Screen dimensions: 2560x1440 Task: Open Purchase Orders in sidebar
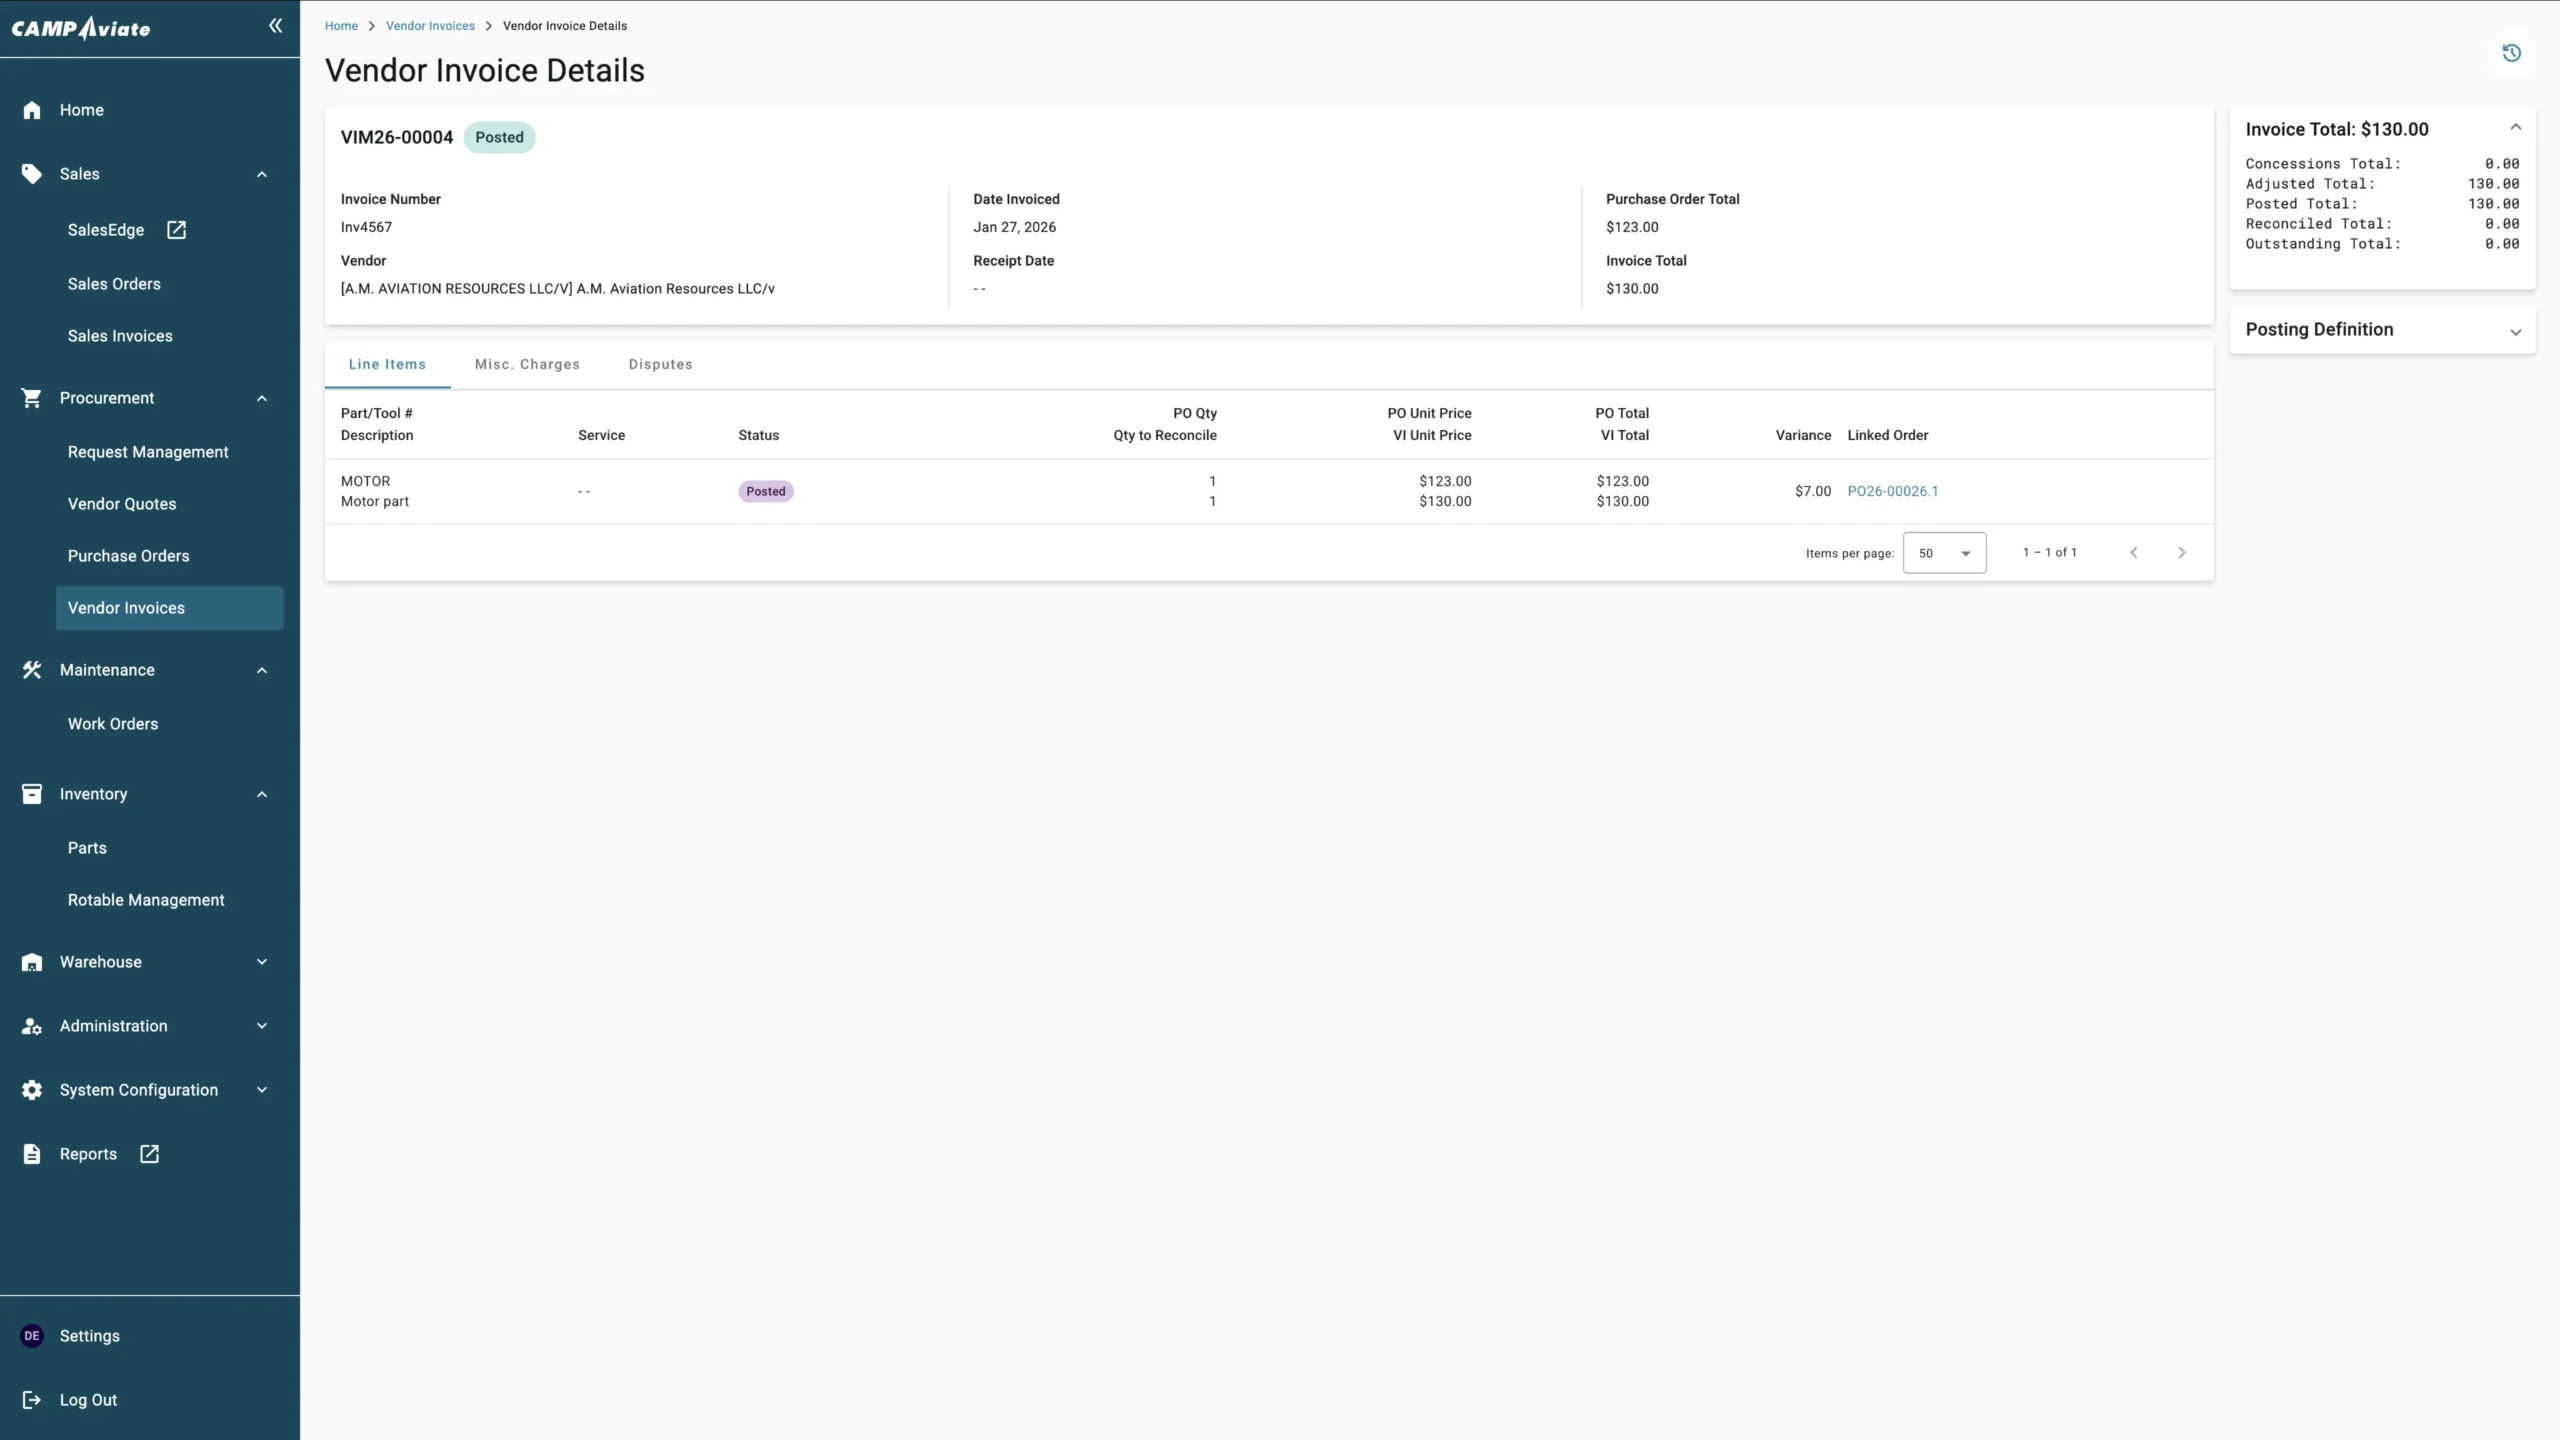[x=128, y=556]
